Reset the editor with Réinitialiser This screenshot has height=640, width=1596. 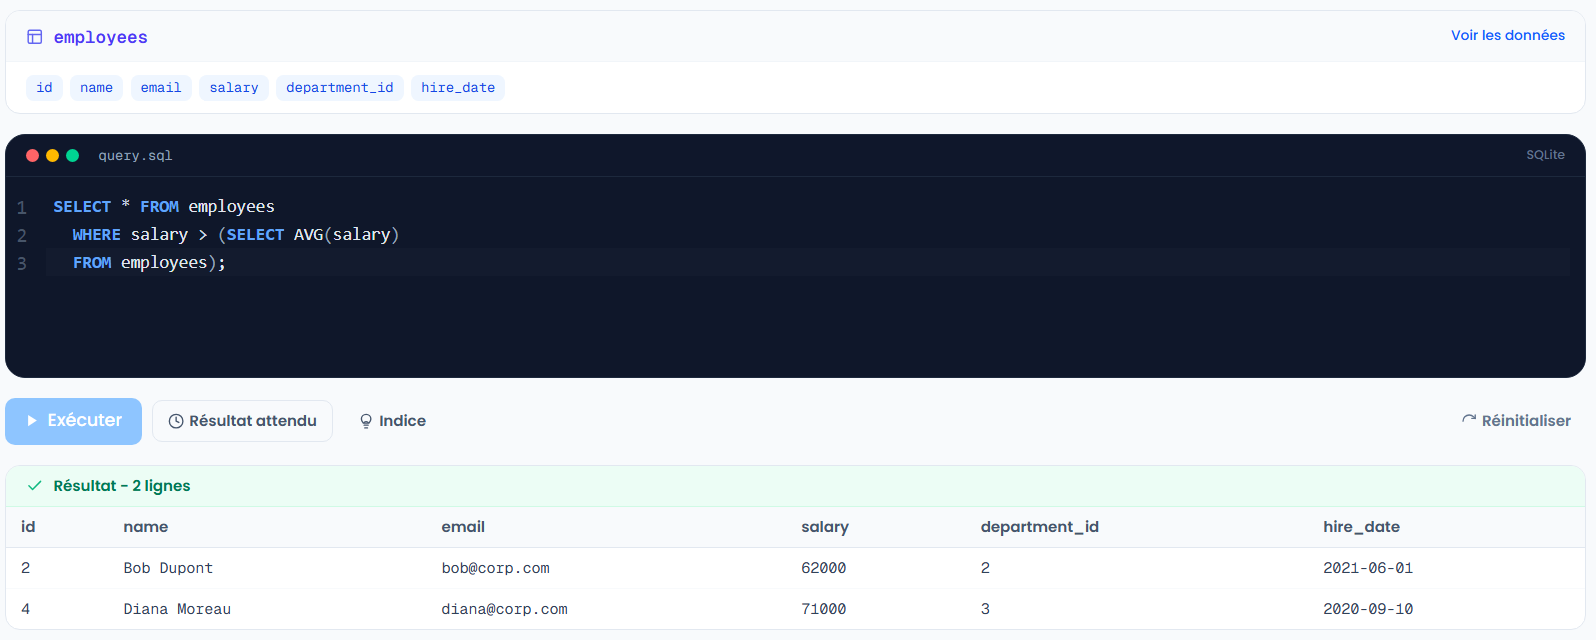pos(1516,421)
